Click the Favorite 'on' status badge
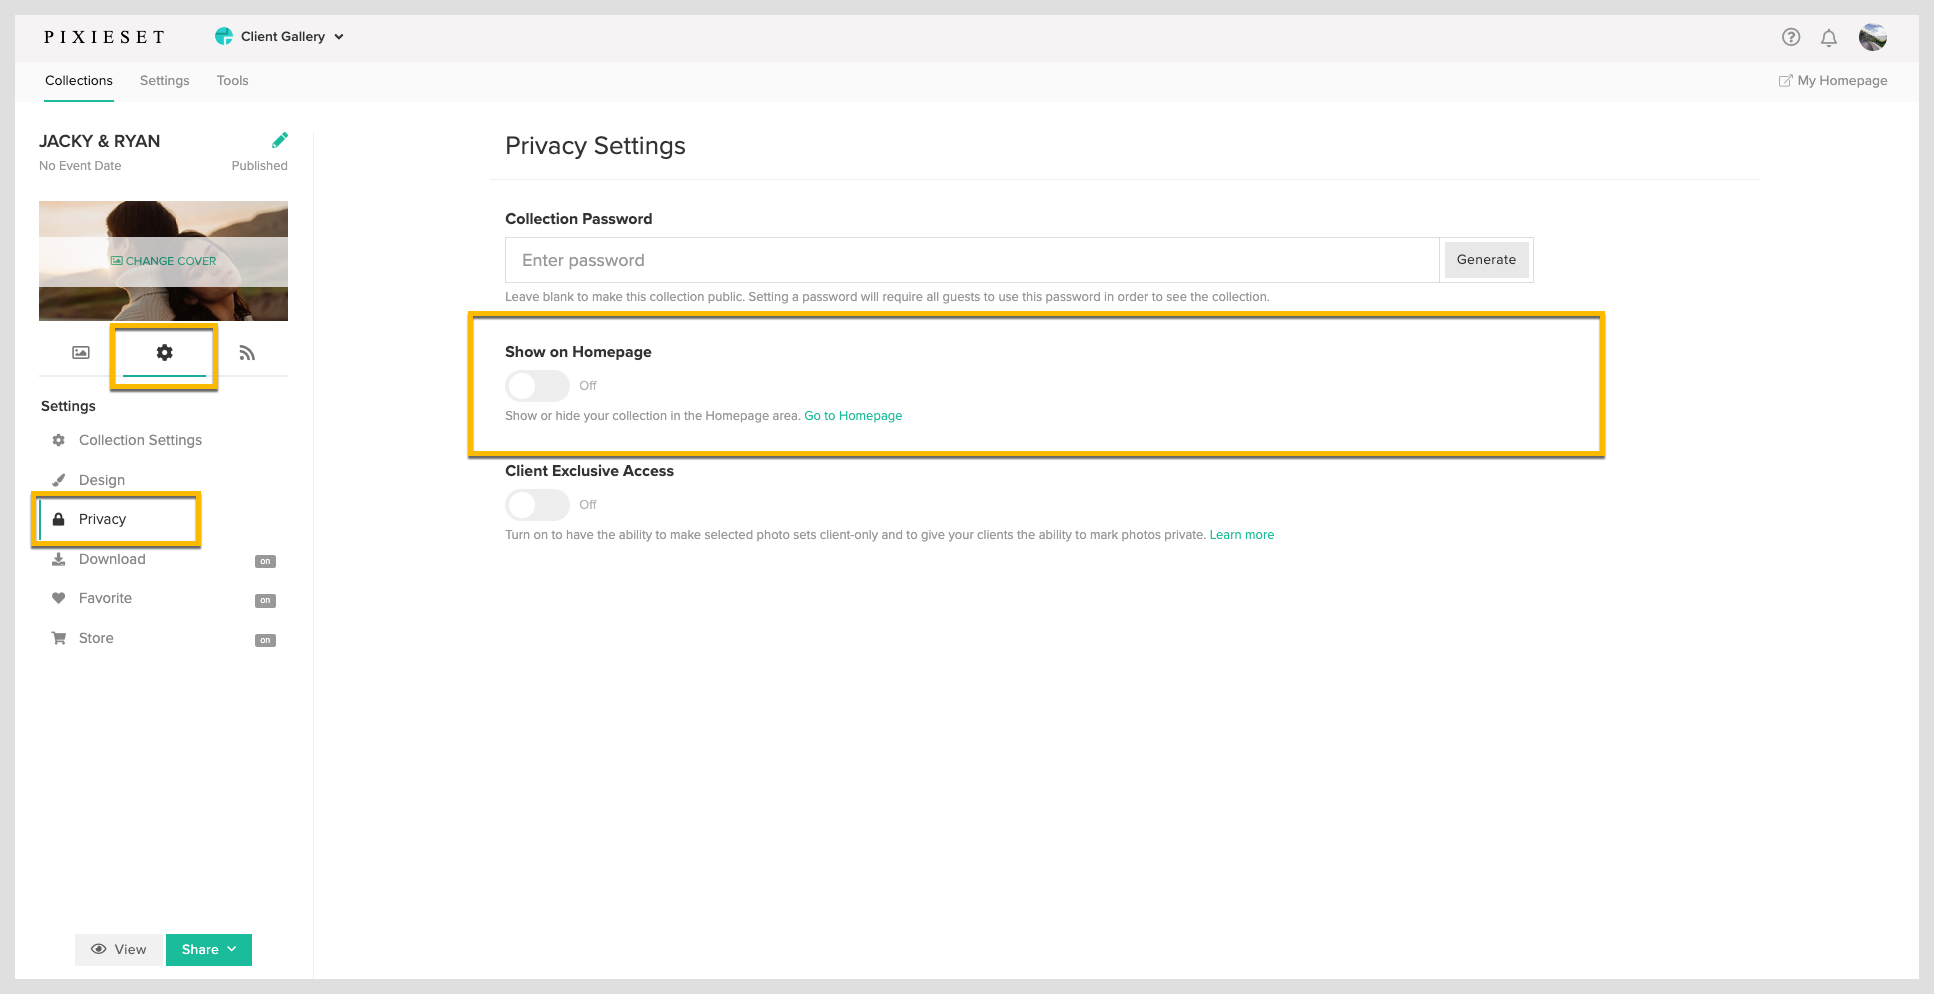The width and height of the screenshot is (1934, 994). [x=265, y=600]
